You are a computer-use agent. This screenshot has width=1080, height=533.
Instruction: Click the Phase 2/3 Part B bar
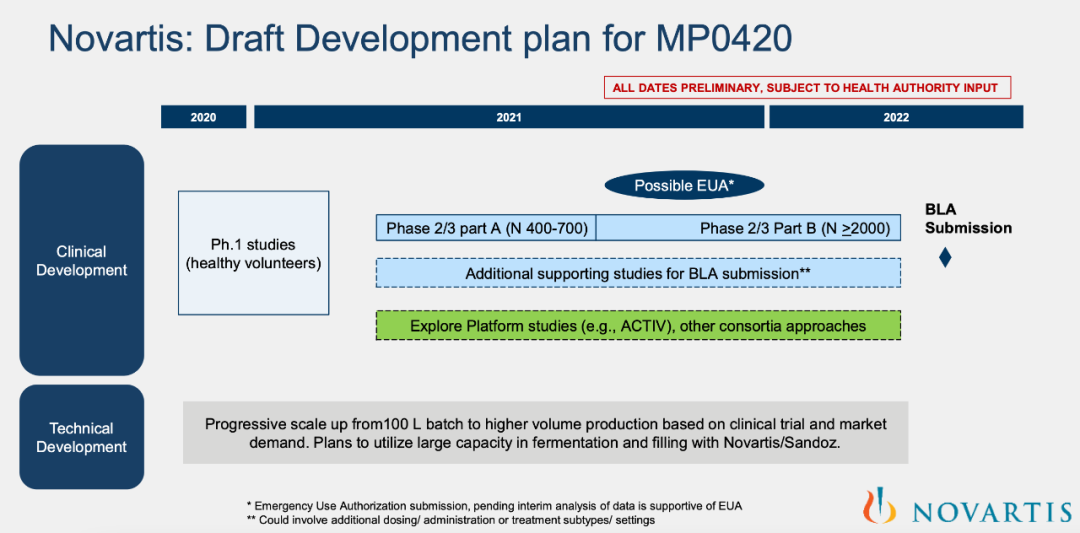749,228
